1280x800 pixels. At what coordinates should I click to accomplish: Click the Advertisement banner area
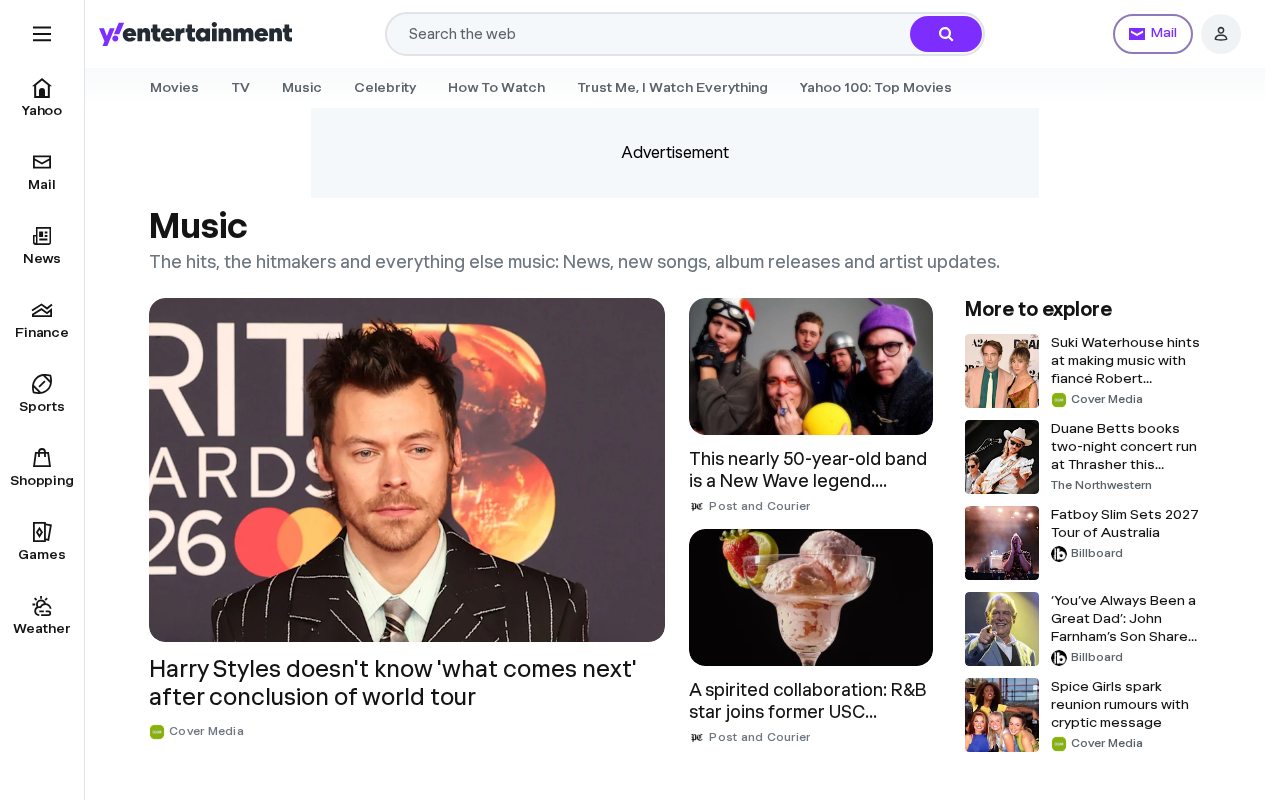675,153
